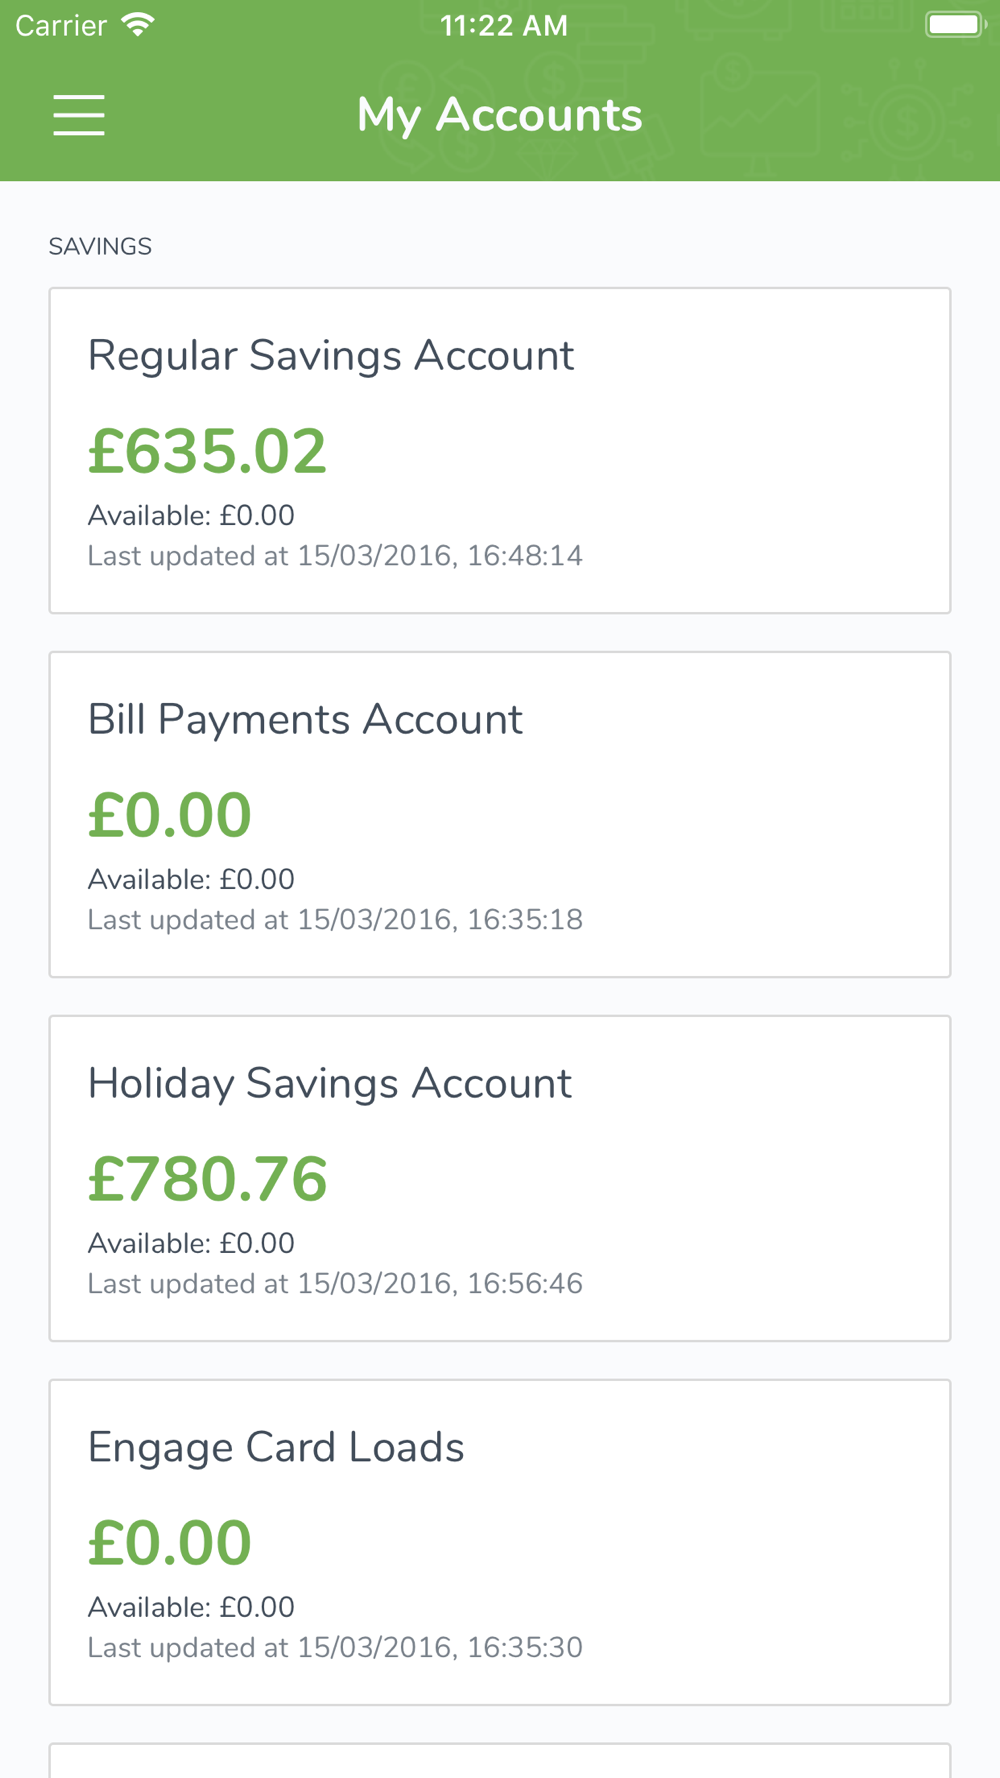Tap the Engage Card Loads title text
The image size is (1000, 1778).
(x=276, y=1448)
